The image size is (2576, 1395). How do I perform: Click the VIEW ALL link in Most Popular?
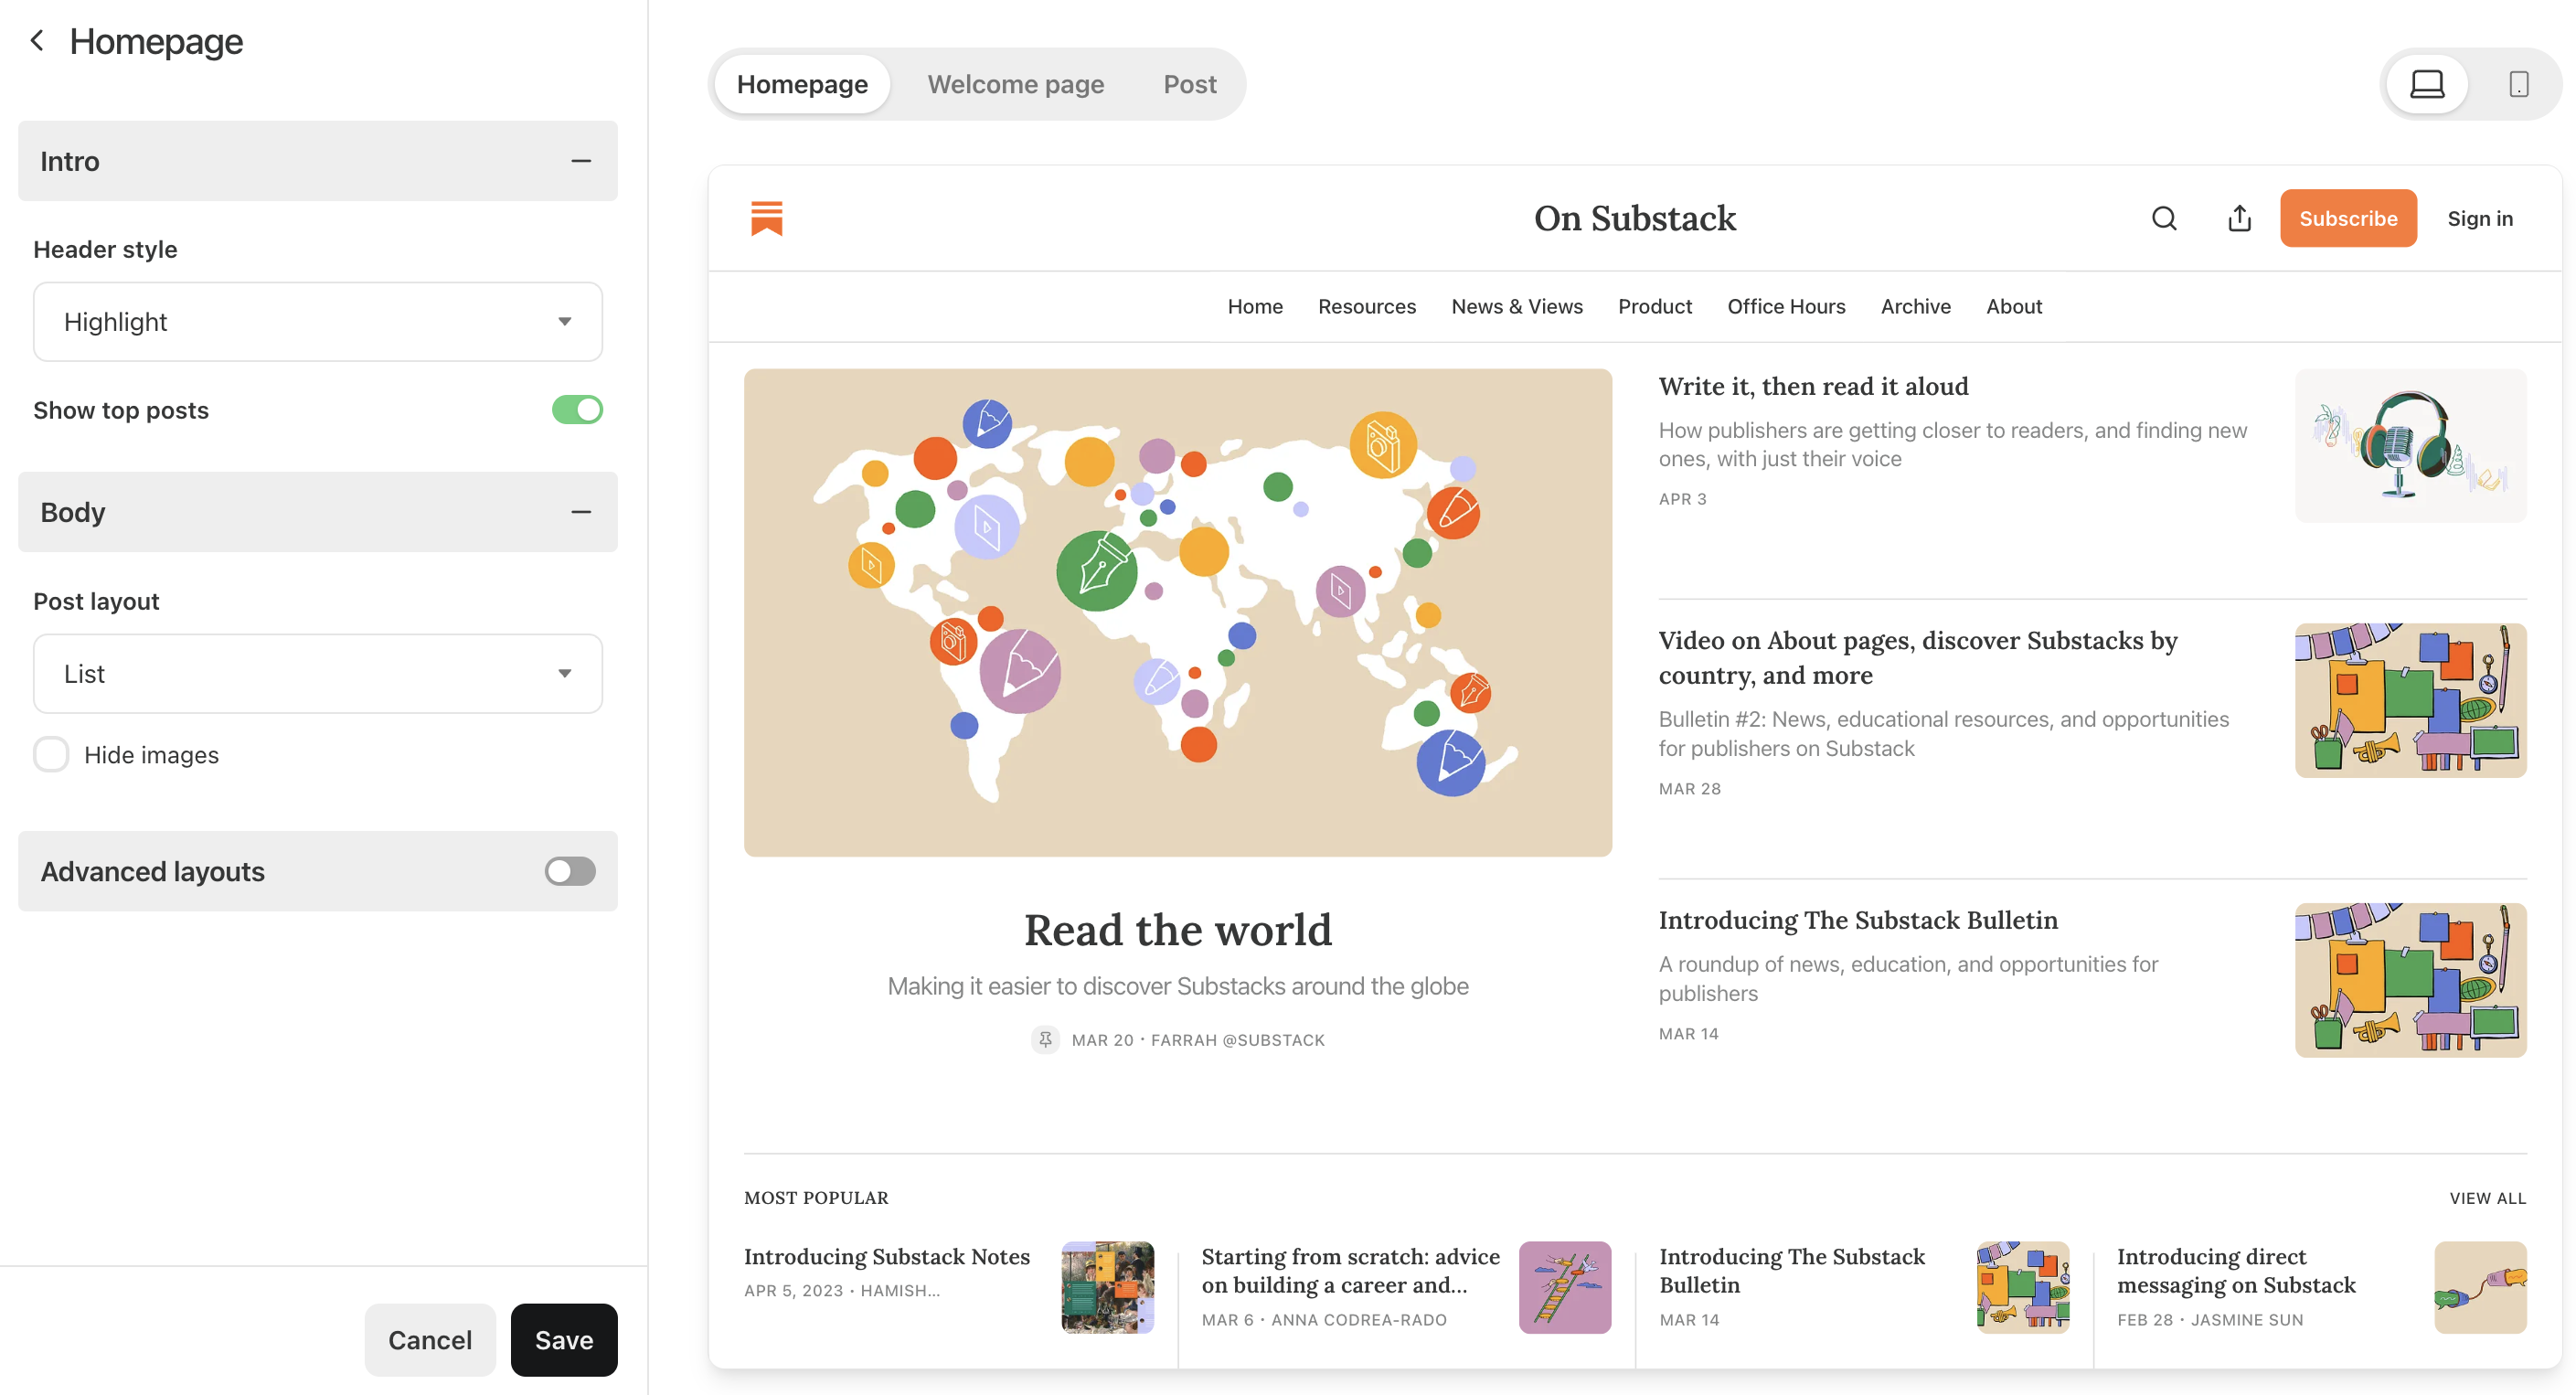pyautogui.click(x=2488, y=1198)
